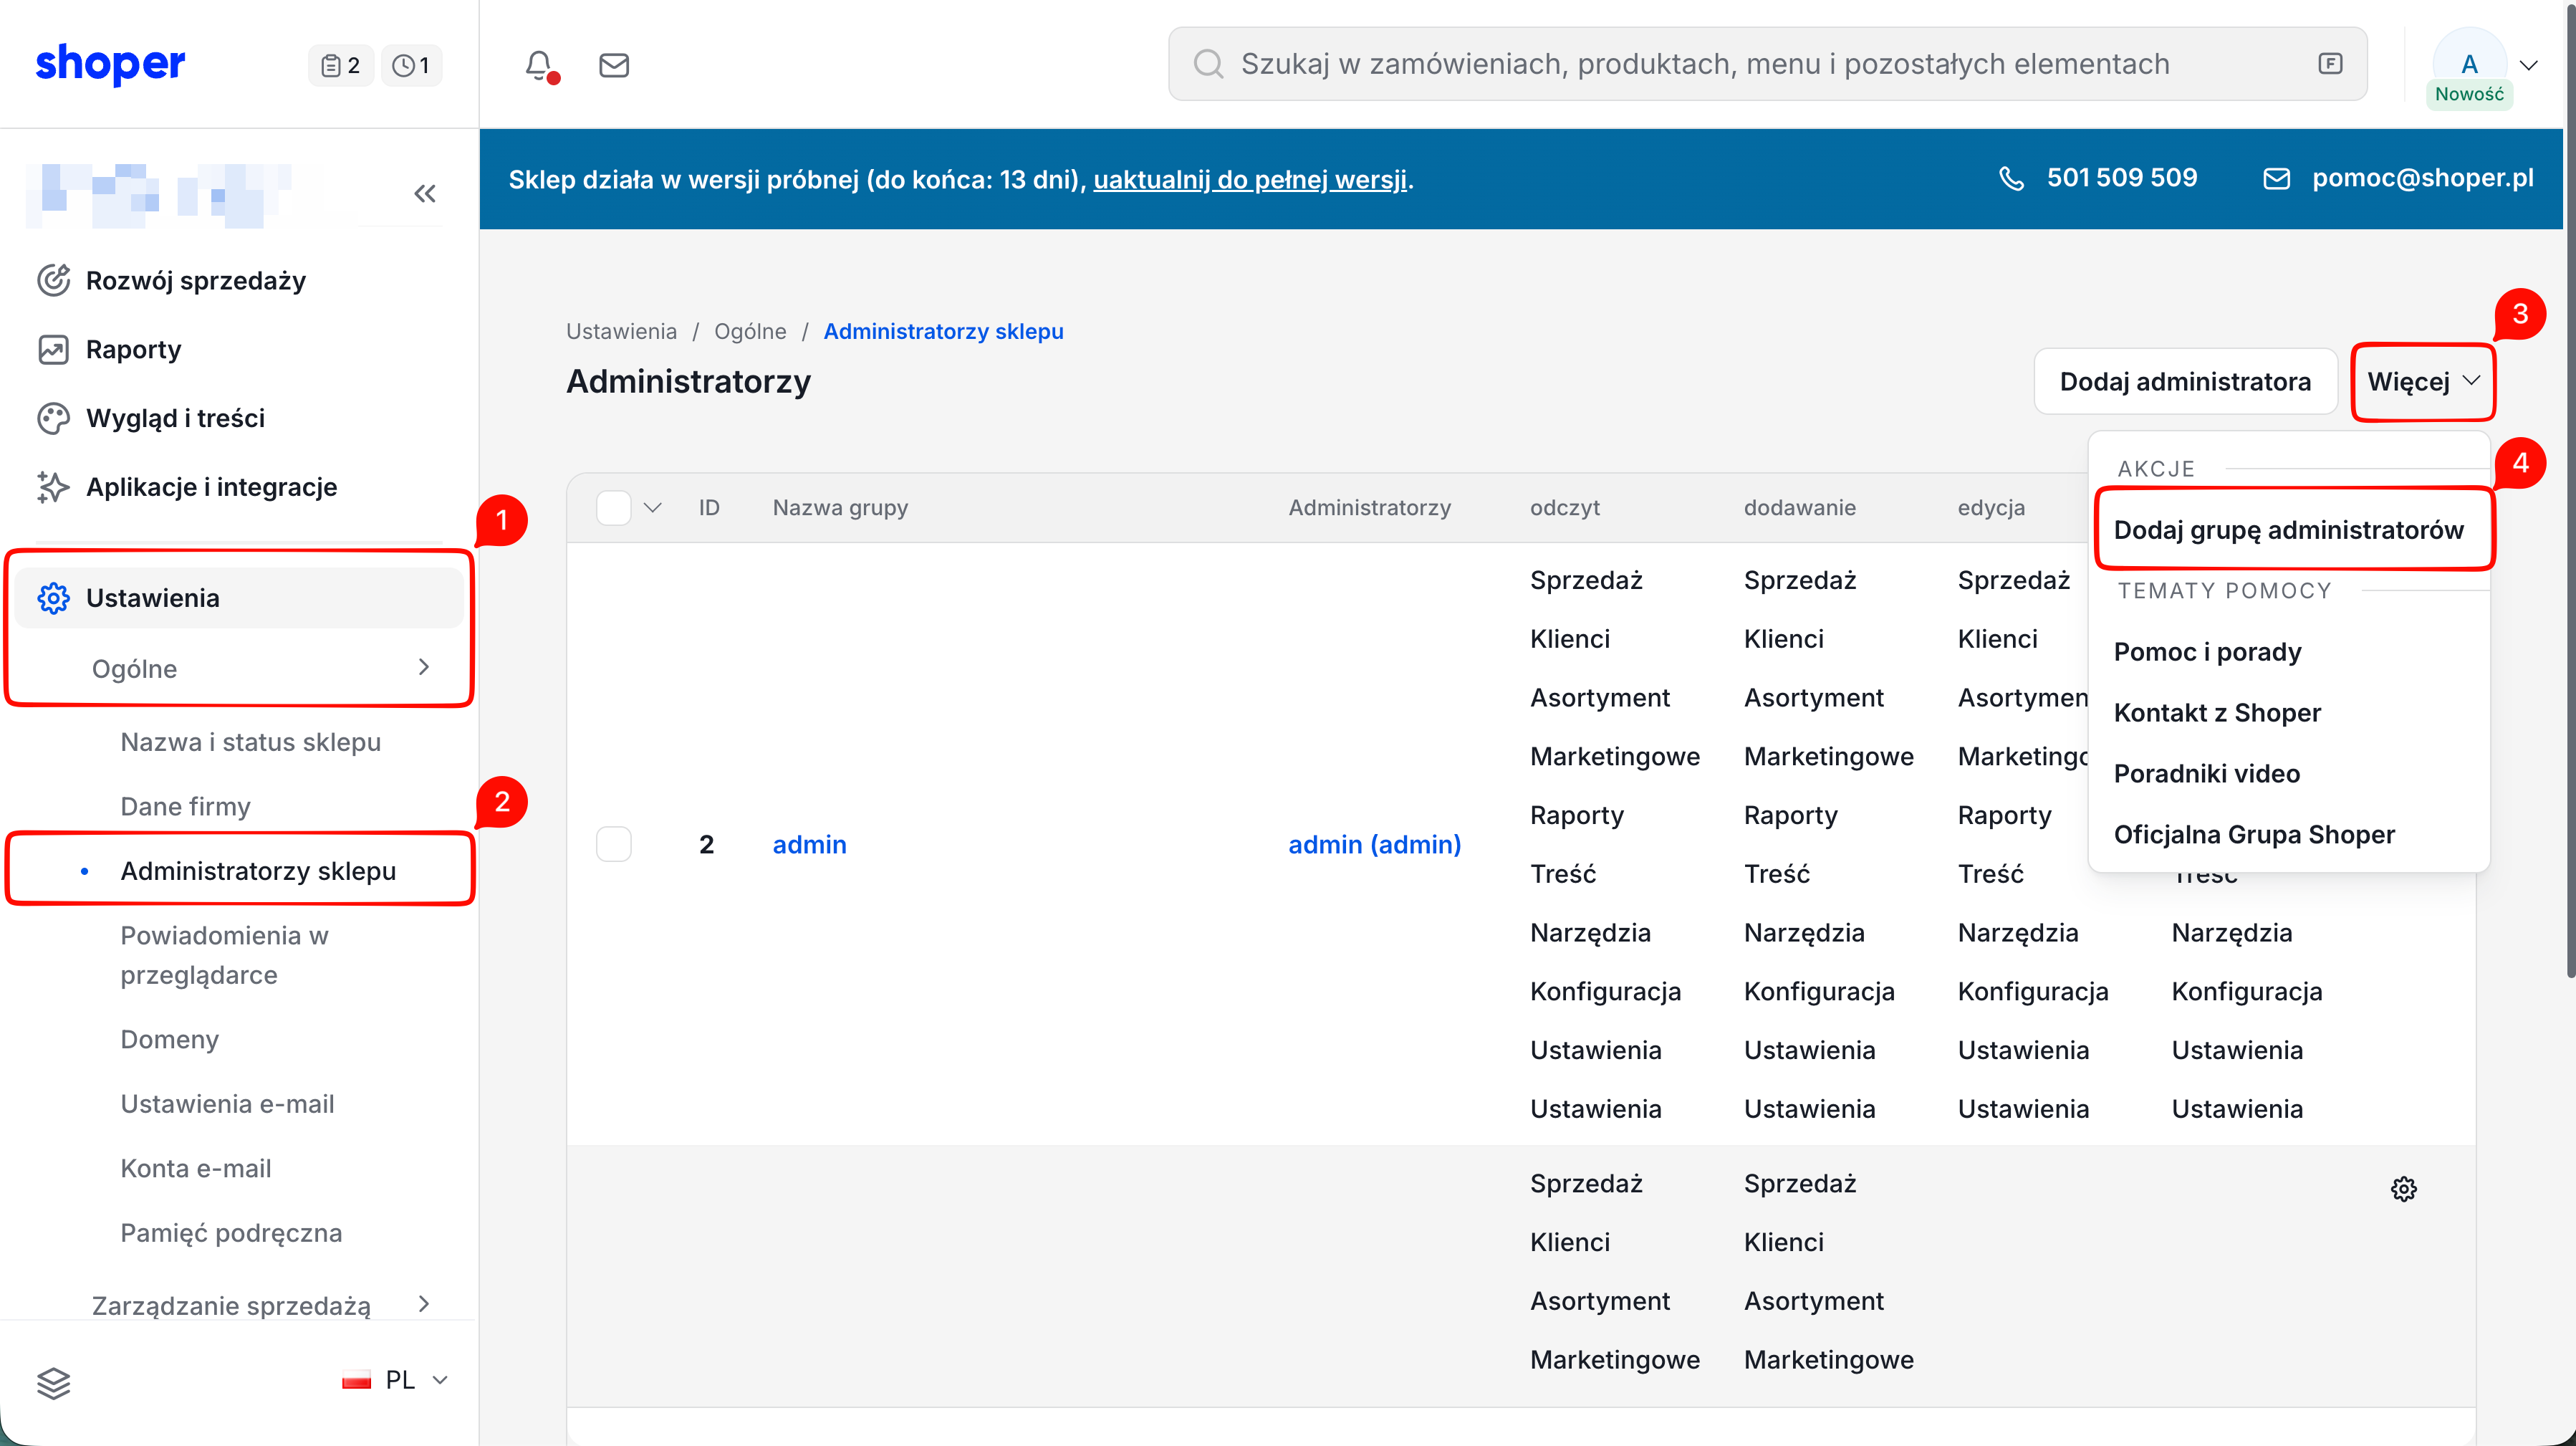2576x1446 pixels.
Task: Expand the Więcej dropdown
Action: [2423, 382]
